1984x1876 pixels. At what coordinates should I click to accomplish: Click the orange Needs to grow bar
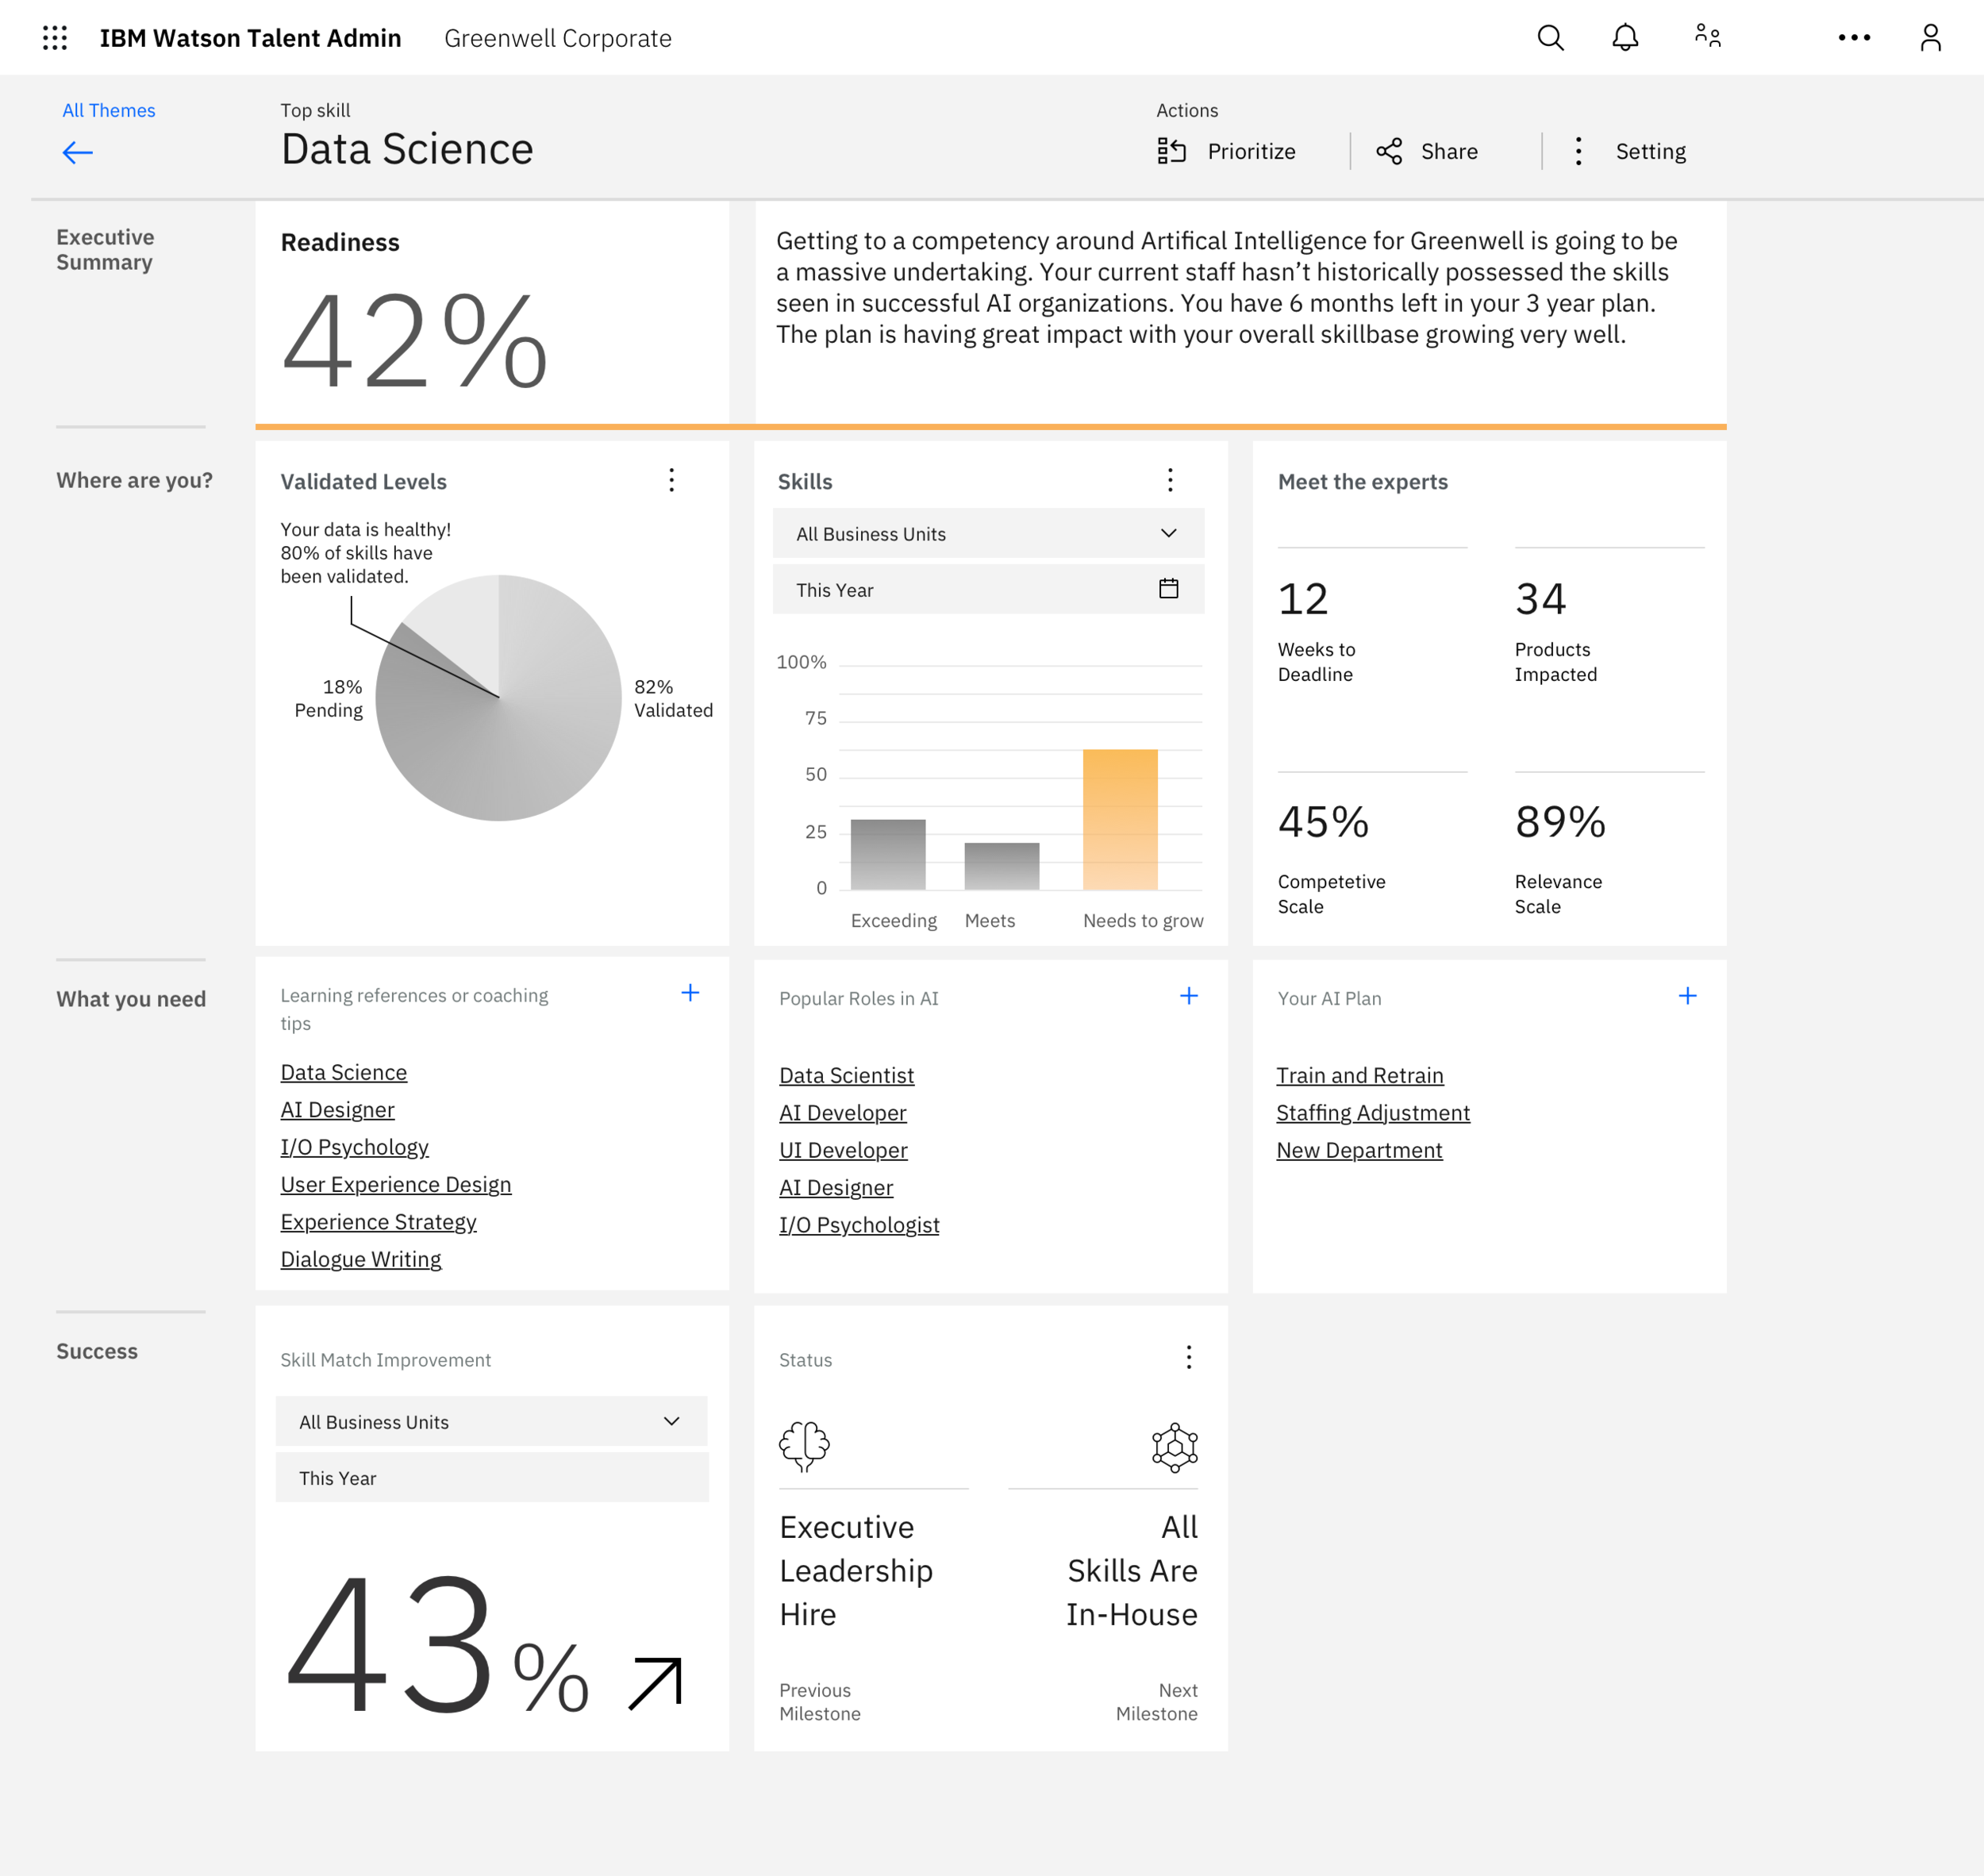point(1120,820)
